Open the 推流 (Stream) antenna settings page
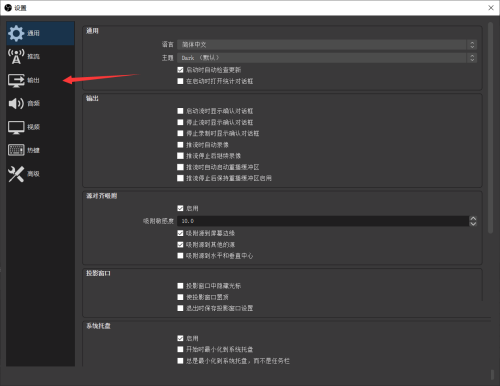The width and height of the screenshot is (500, 386). point(40,57)
